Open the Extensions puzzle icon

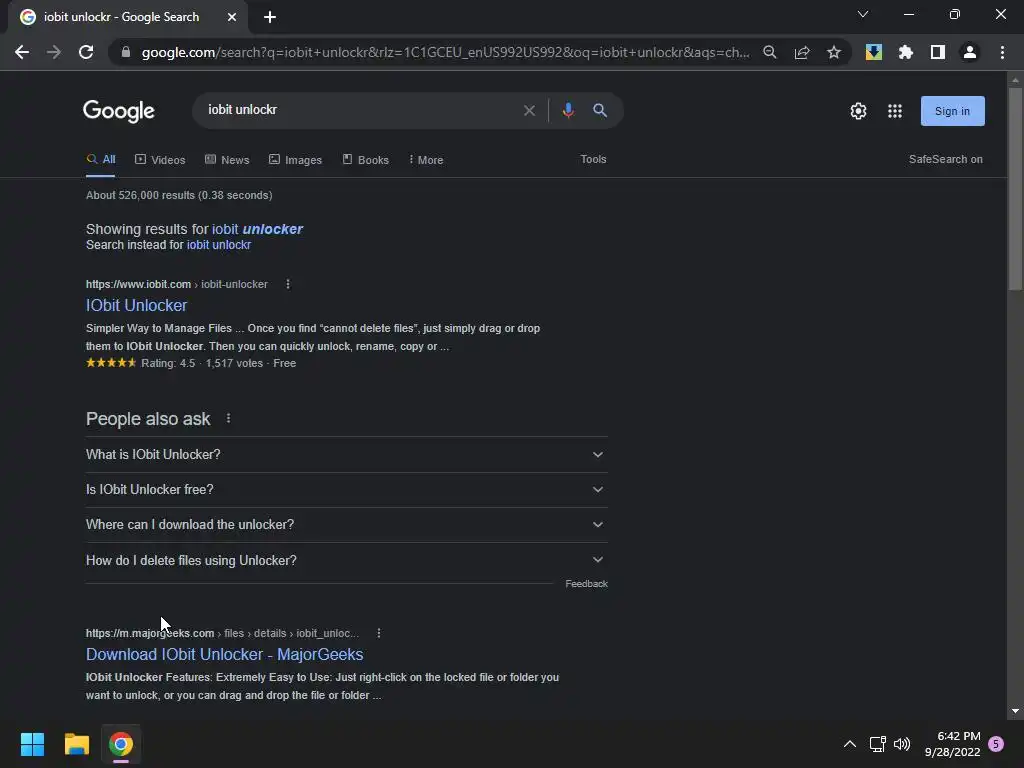tap(906, 52)
